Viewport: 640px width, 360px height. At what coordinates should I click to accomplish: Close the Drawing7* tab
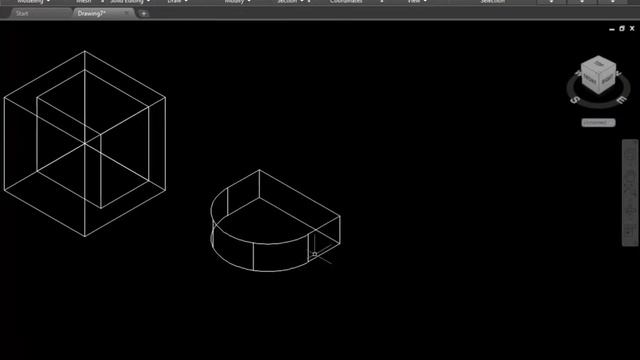point(127,13)
